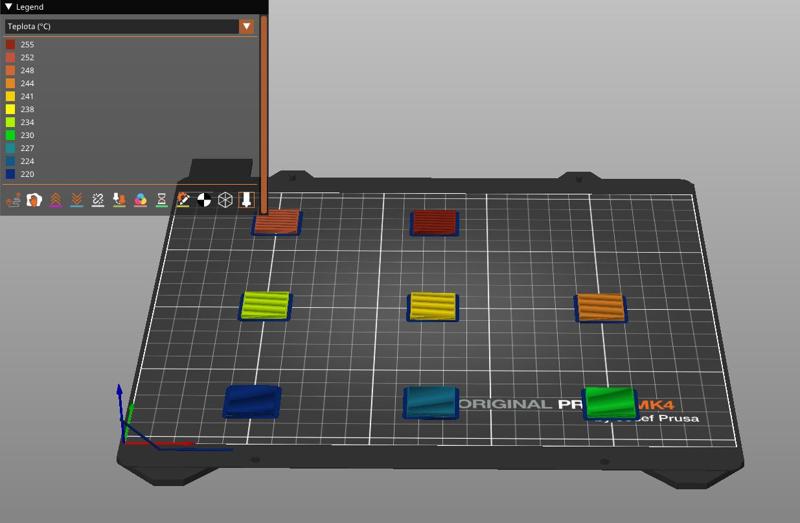Image resolution: width=800 pixels, height=523 pixels.
Task: Toggle custom G-code pencil icon
Action: pyautogui.click(x=183, y=200)
